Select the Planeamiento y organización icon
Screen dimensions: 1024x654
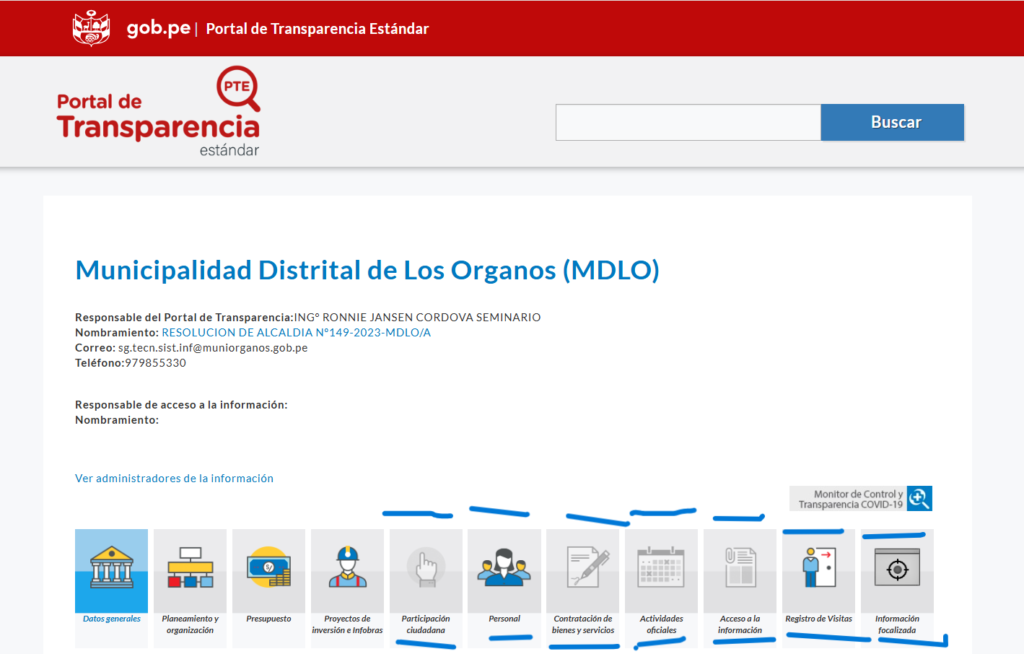(x=190, y=570)
